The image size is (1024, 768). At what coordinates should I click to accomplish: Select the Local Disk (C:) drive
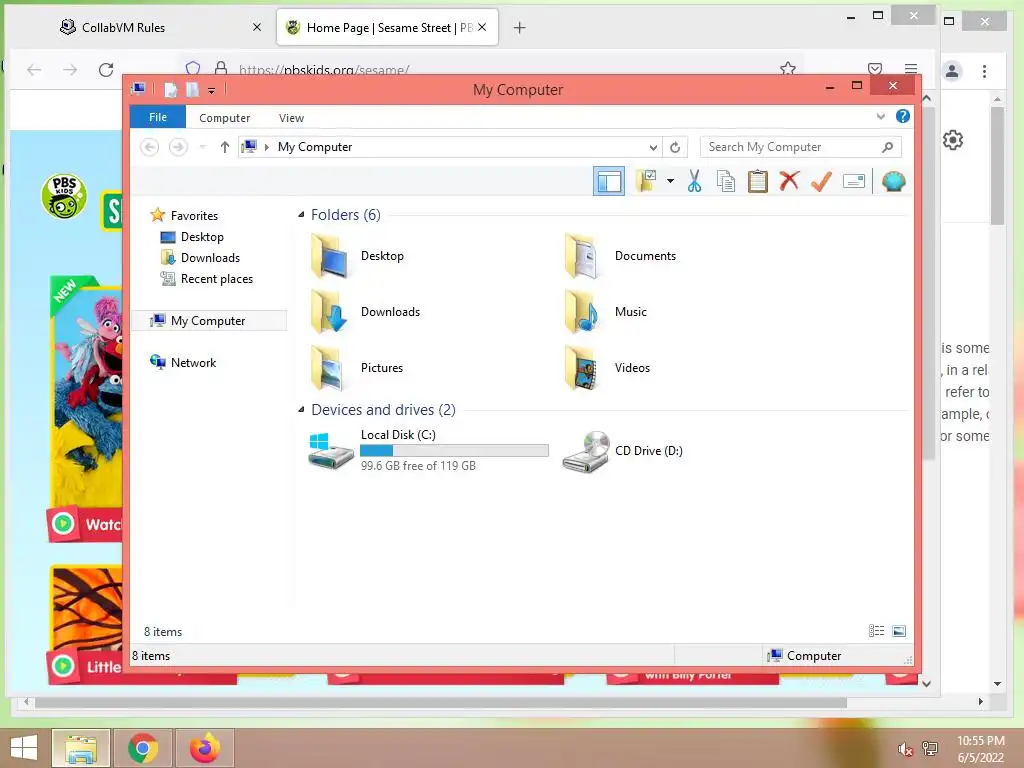(428, 450)
